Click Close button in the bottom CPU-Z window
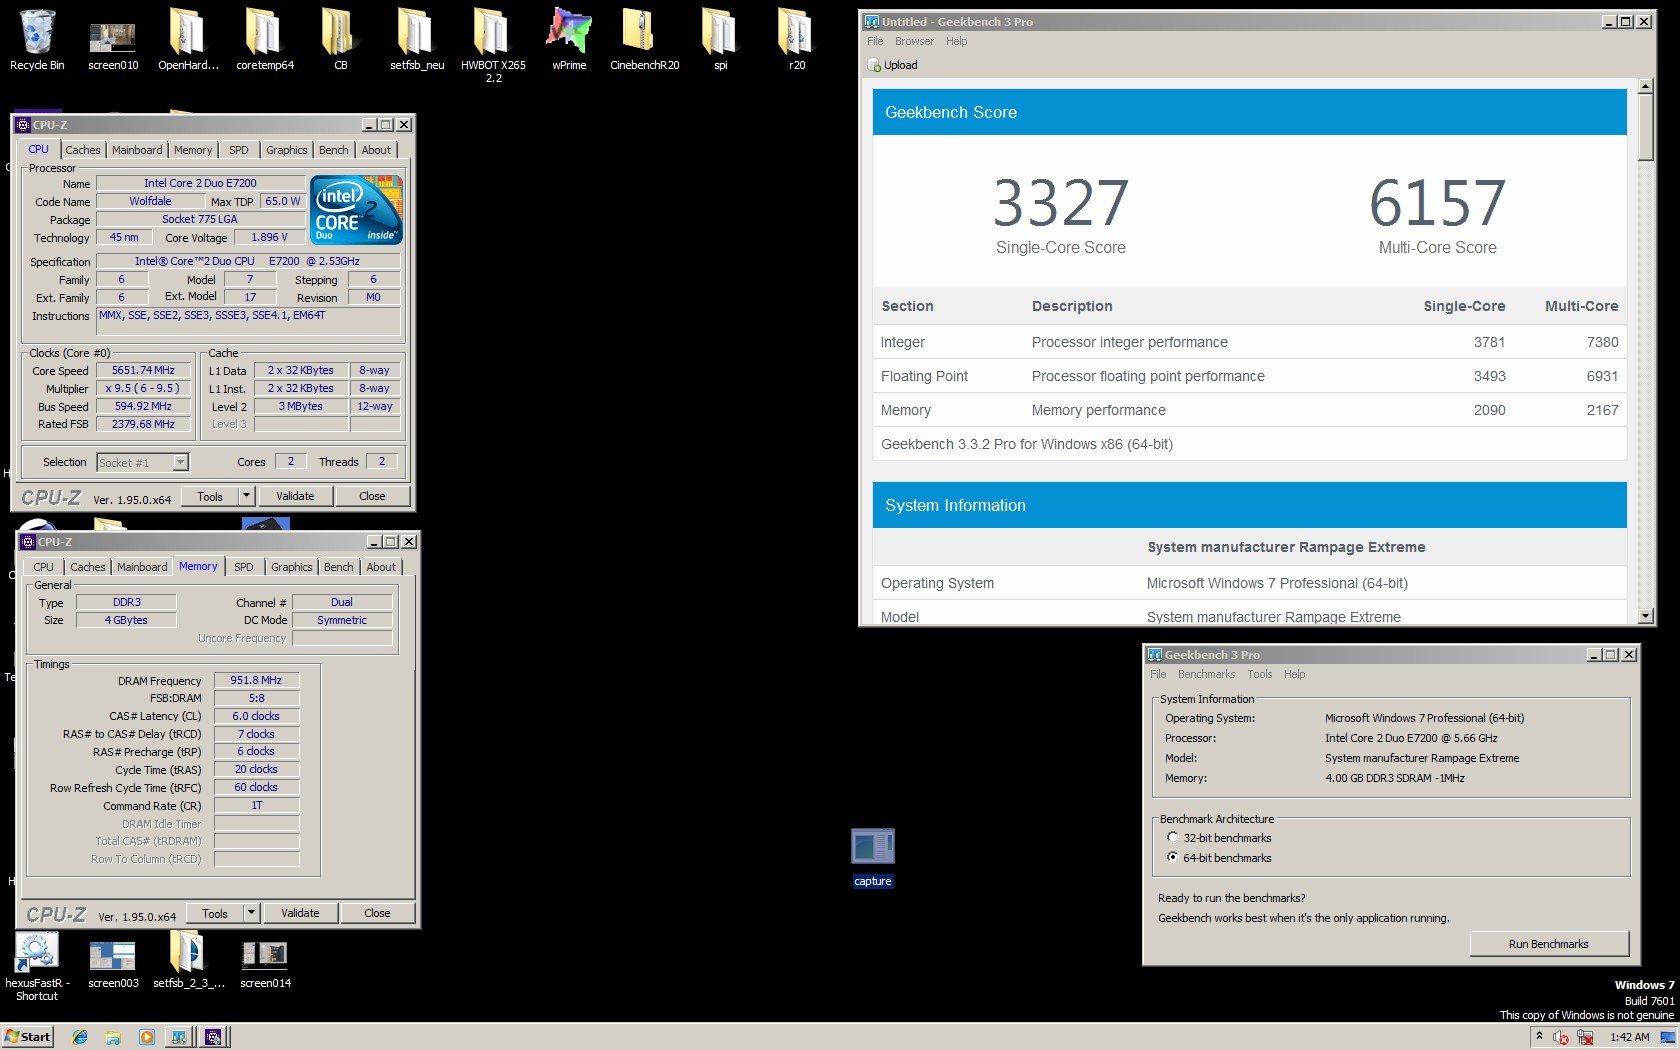Image resolution: width=1680 pixels, height=1050 pixels. pos(377,913)
